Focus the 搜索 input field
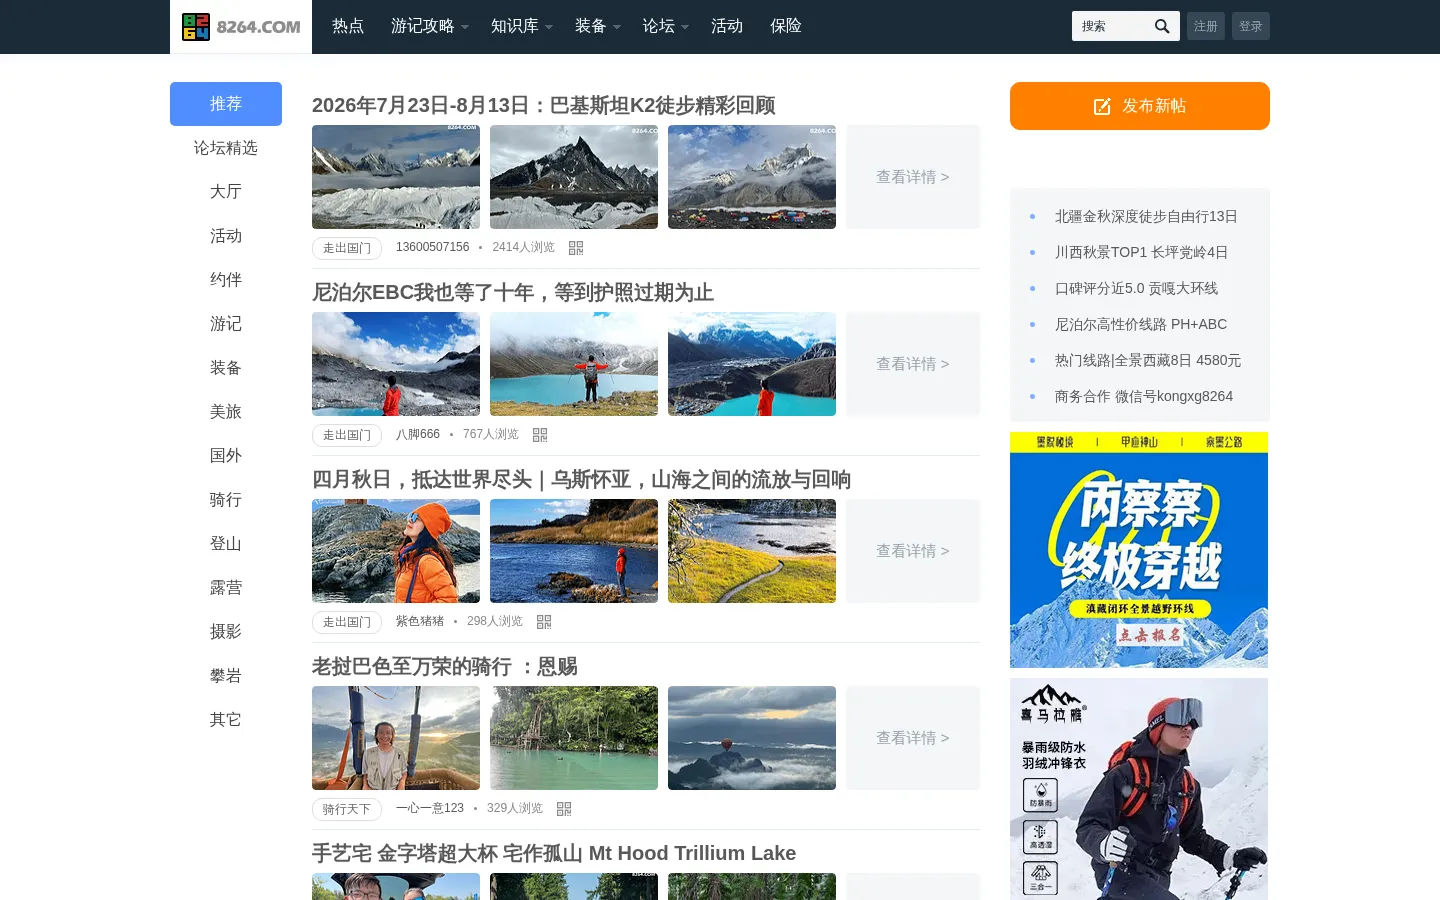The width and height of the screenshot is (1440, 900). pos(1110,26)
